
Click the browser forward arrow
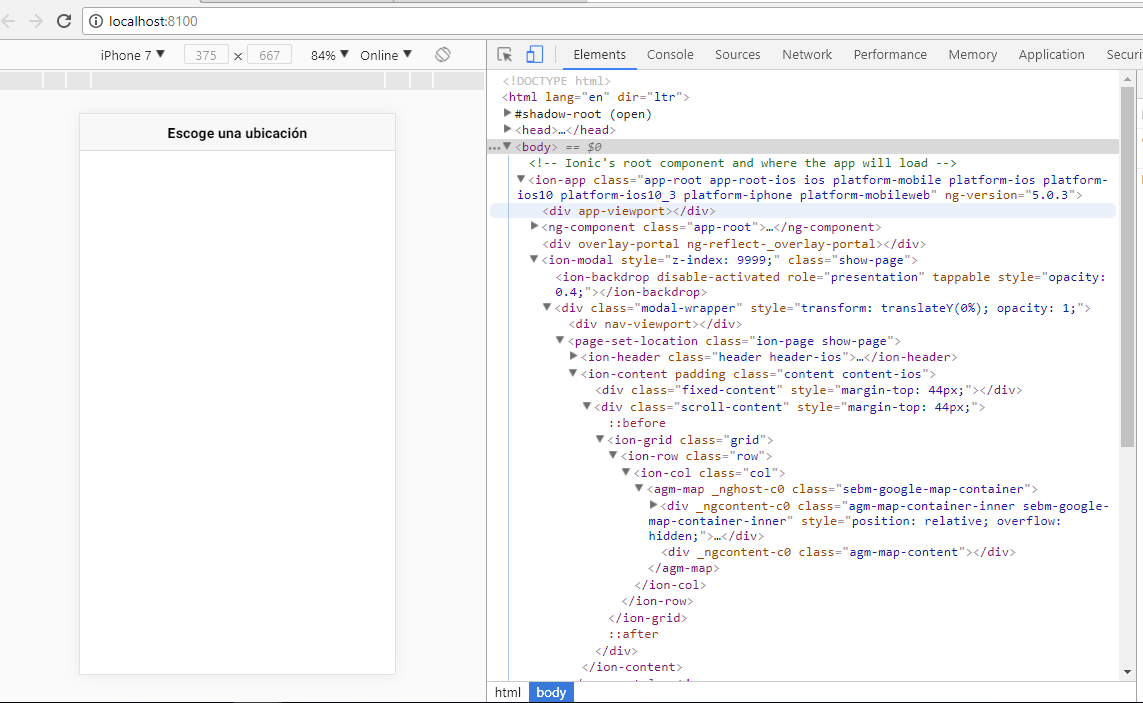pyautogui.click(x=36, y=20)
